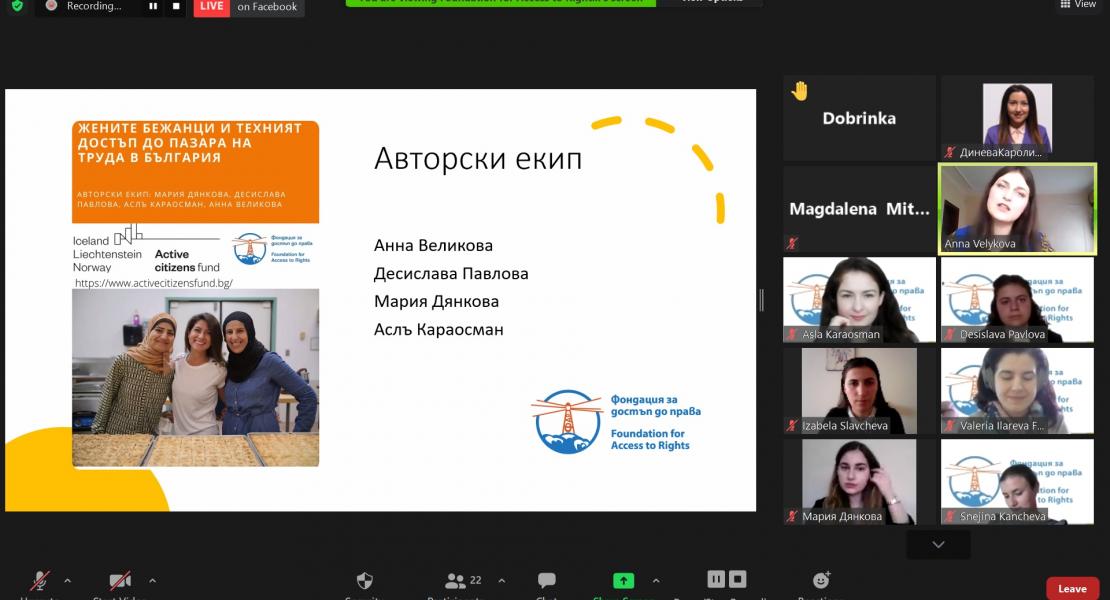Click the name Анна Великова on slide

[433, 246]
